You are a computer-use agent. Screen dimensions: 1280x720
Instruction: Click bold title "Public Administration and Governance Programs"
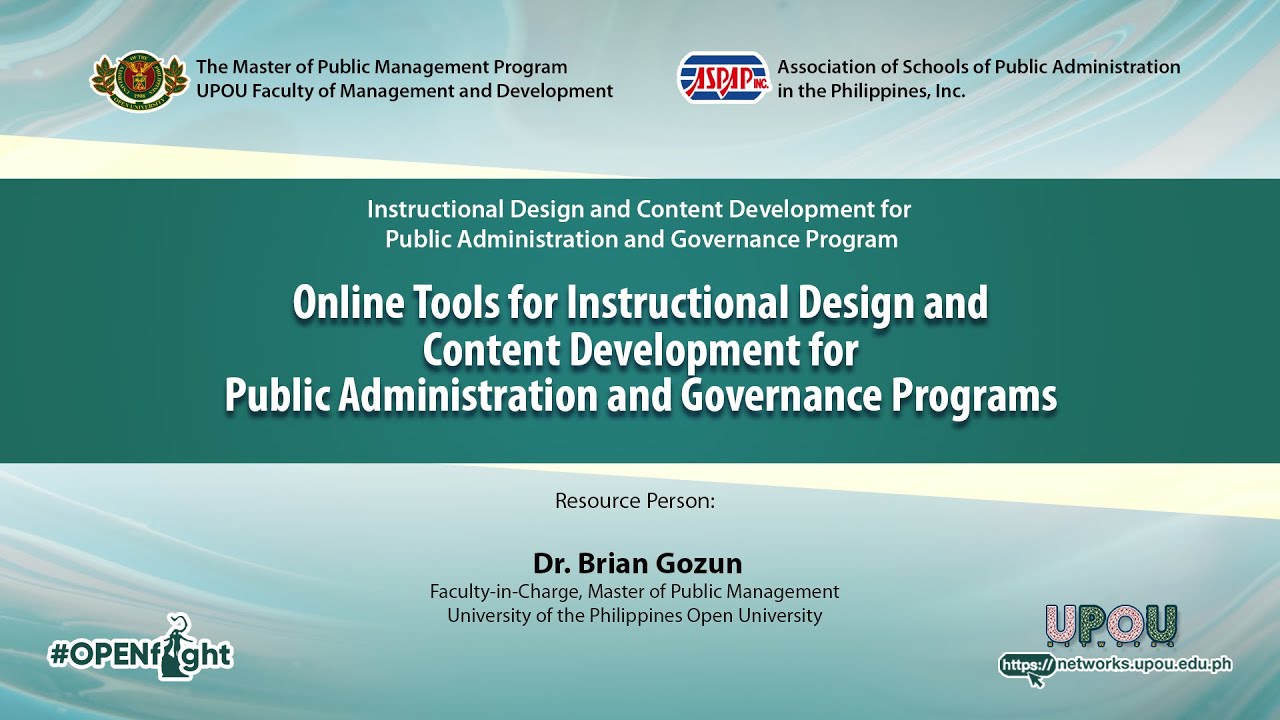click(x=640, y=396)
